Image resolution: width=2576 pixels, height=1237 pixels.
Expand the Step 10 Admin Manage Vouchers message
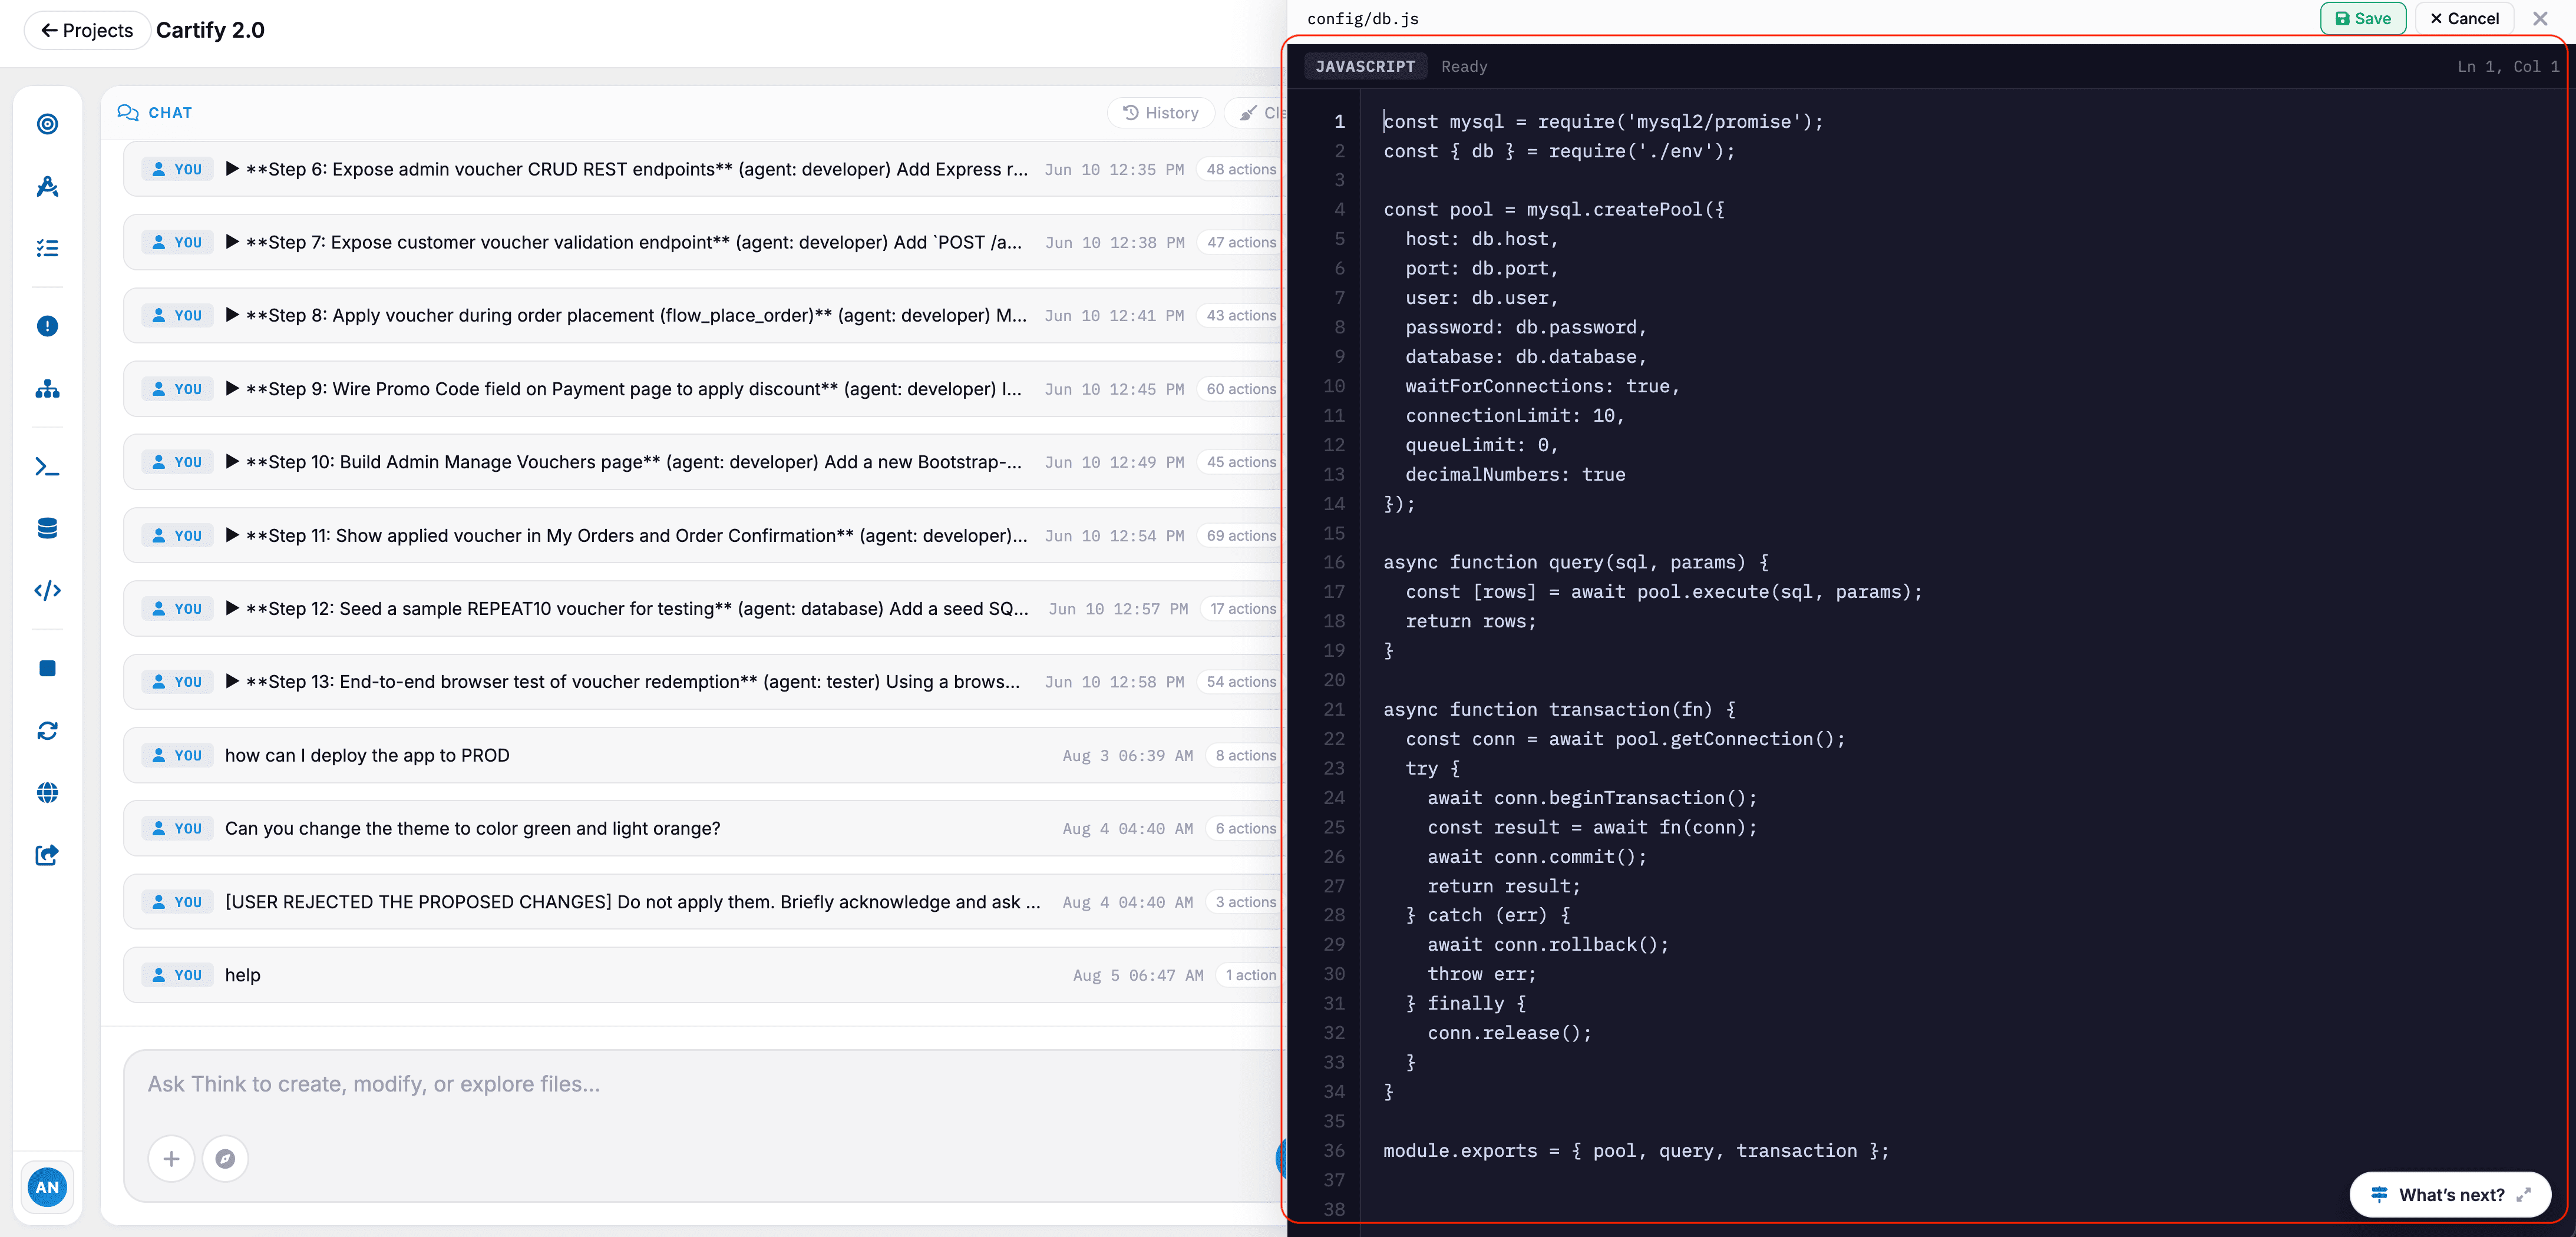click(232, 462)
